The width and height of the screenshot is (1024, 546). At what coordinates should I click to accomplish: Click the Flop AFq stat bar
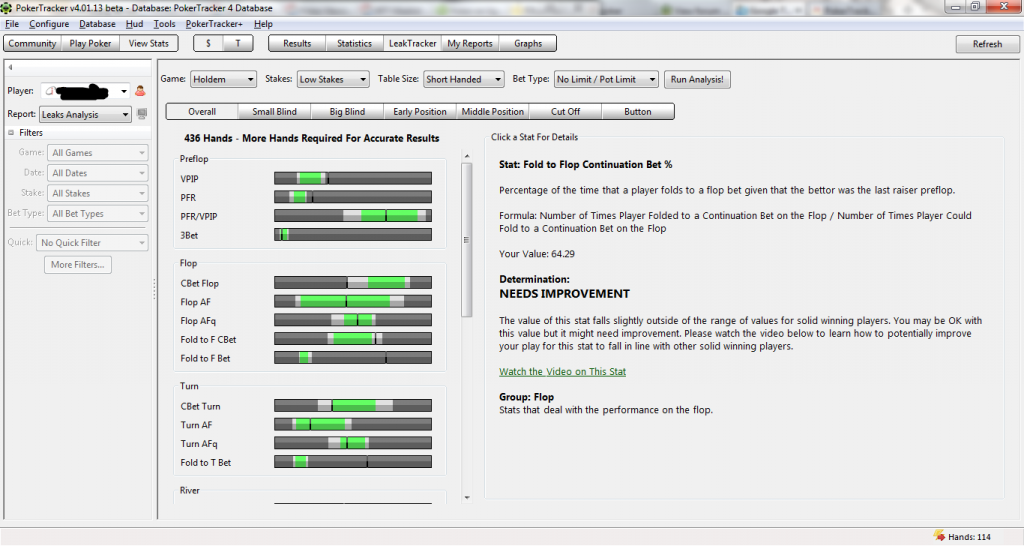click(x=353, y=320)
